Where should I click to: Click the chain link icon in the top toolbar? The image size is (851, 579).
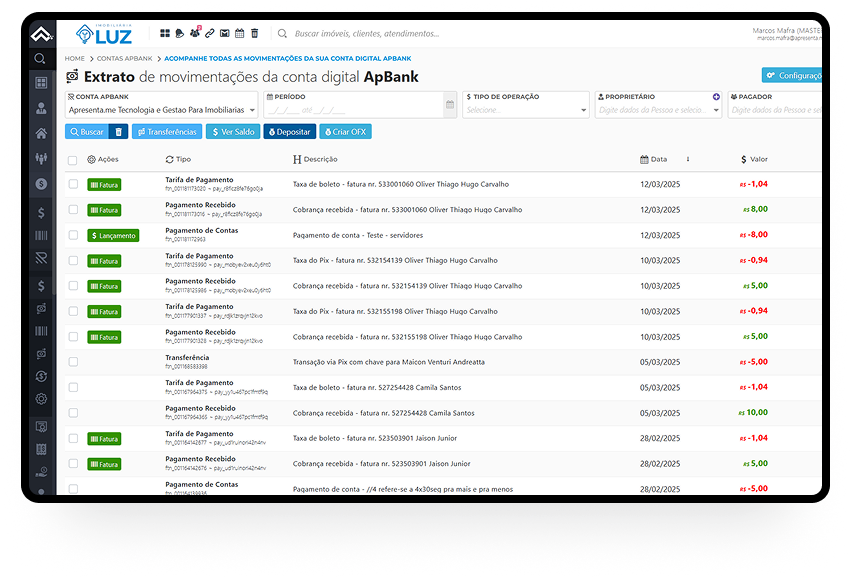209,33
